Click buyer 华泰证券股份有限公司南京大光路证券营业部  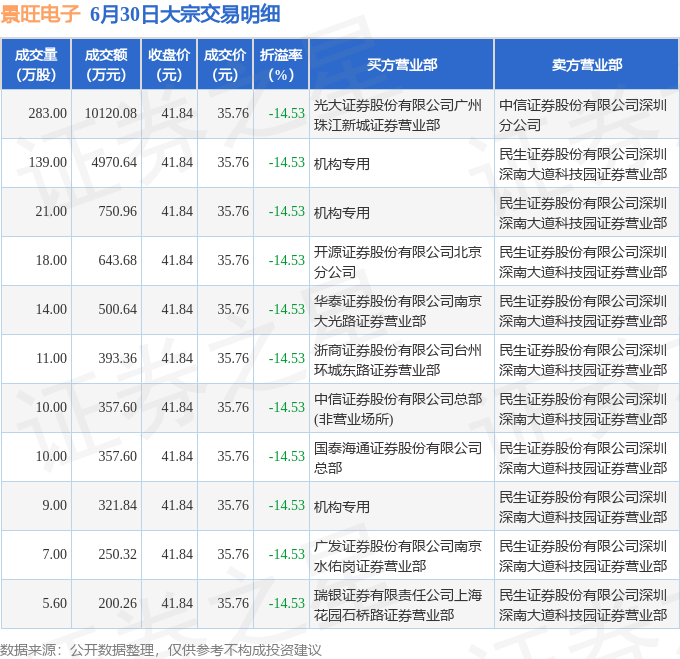pyautogui.click(x=398, y=311)
